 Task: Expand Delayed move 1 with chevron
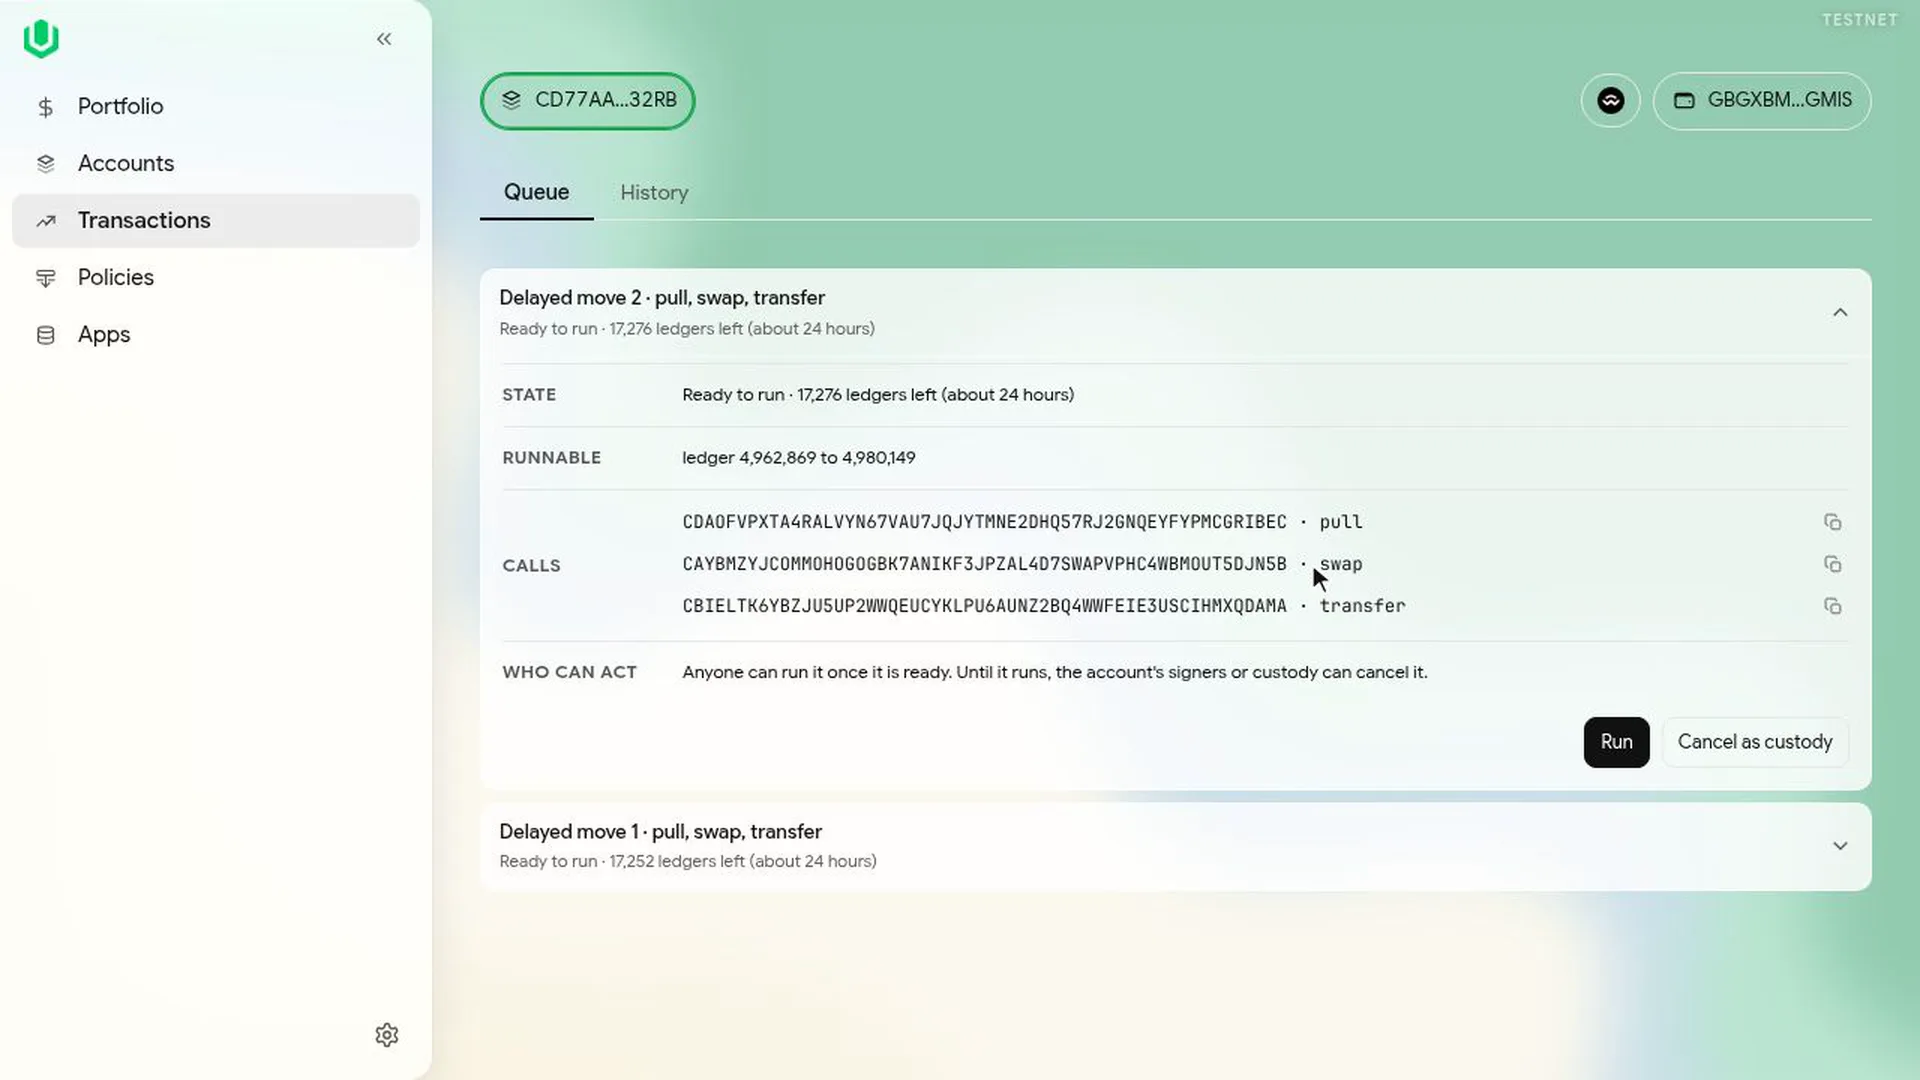click(1840, 846)
